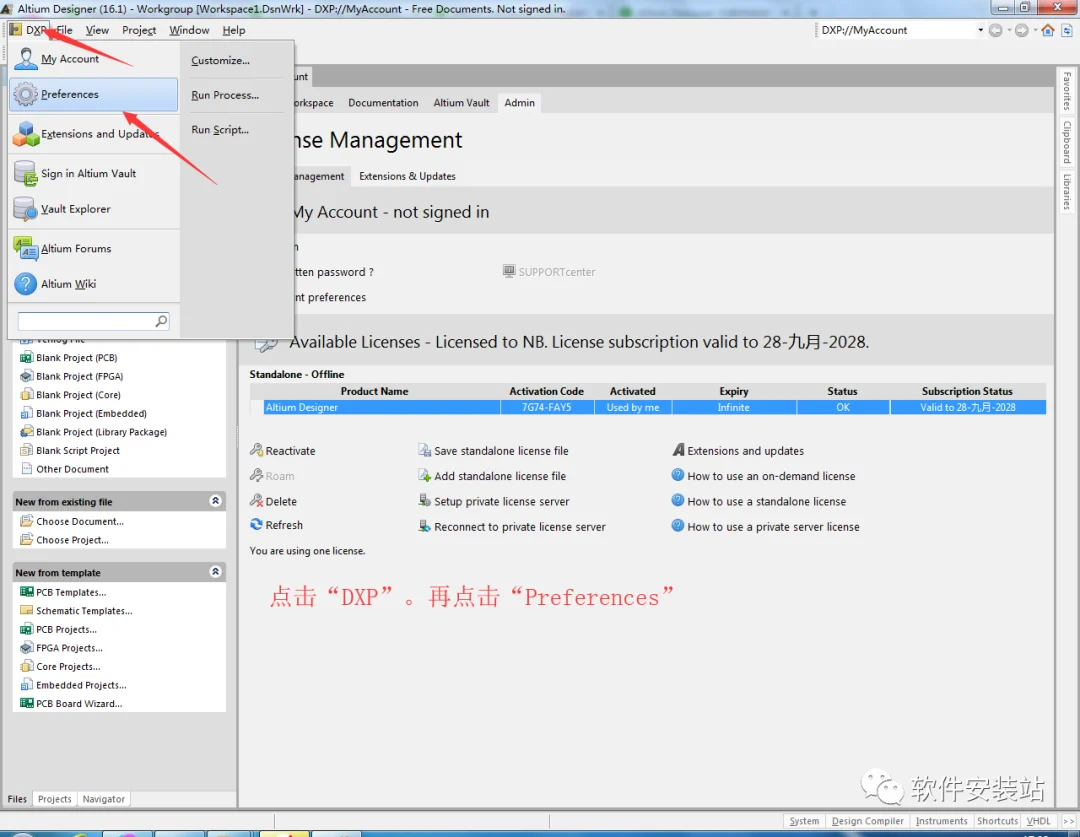The width and height of the screenshot is (1080, 837).
Task: Click Extensions and Updates cubes icon
Action: tap(26, 134)
